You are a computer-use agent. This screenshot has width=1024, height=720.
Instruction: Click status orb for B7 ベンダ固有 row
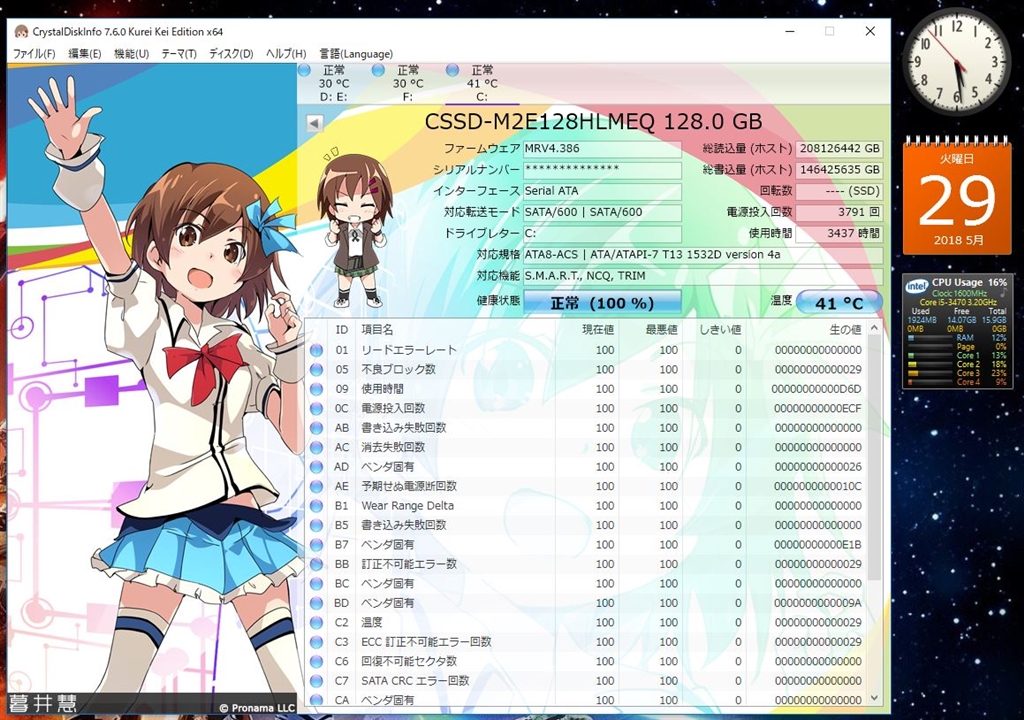pos(317,545)
